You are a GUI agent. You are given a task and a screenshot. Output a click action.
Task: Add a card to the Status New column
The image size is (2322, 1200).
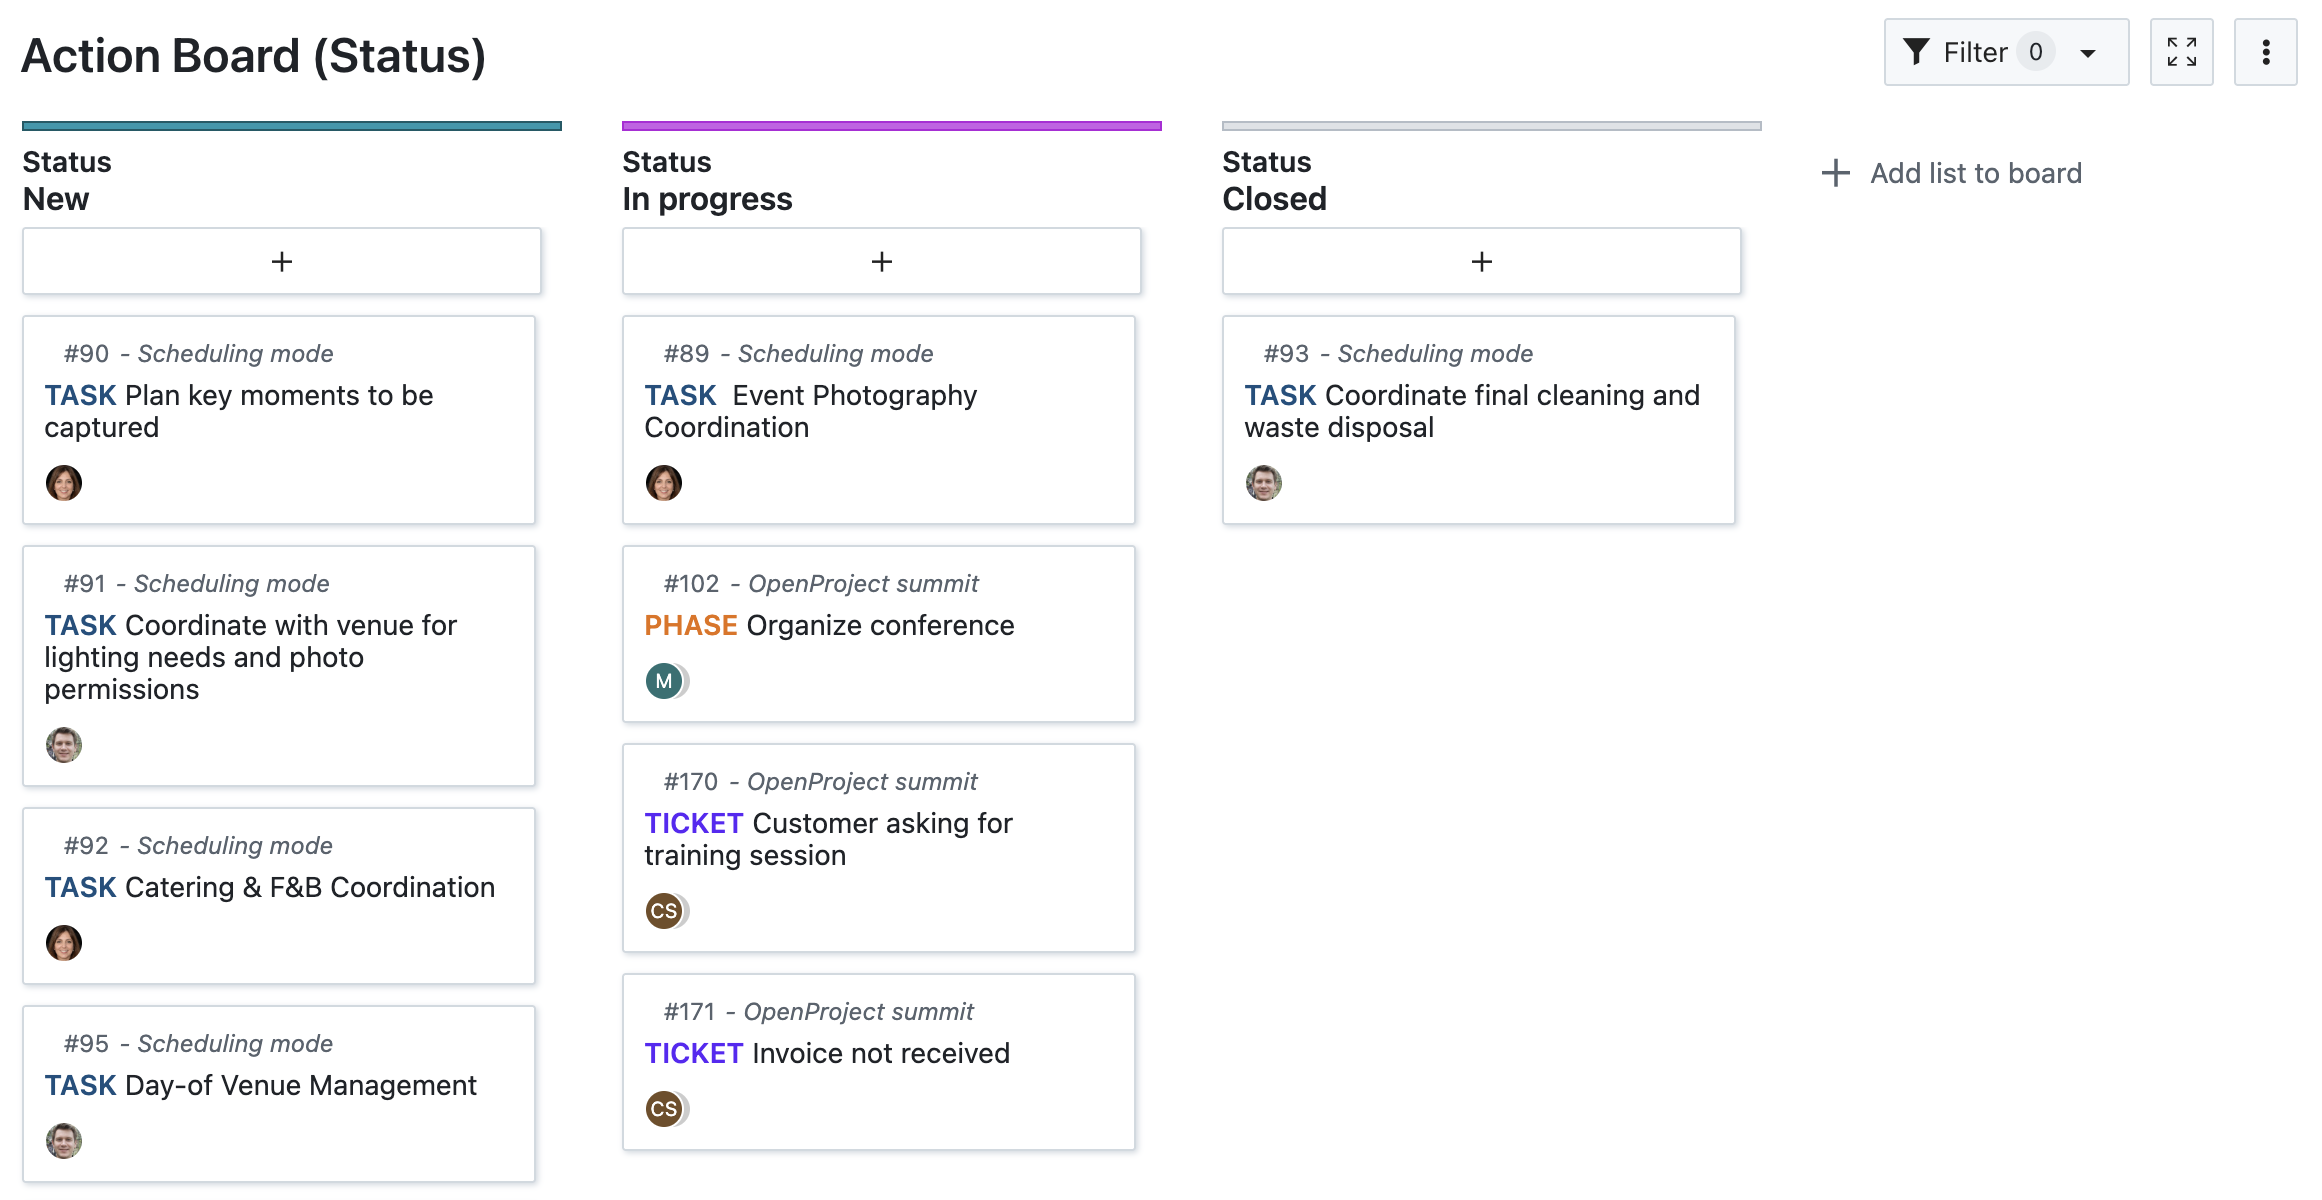point(281,261)
